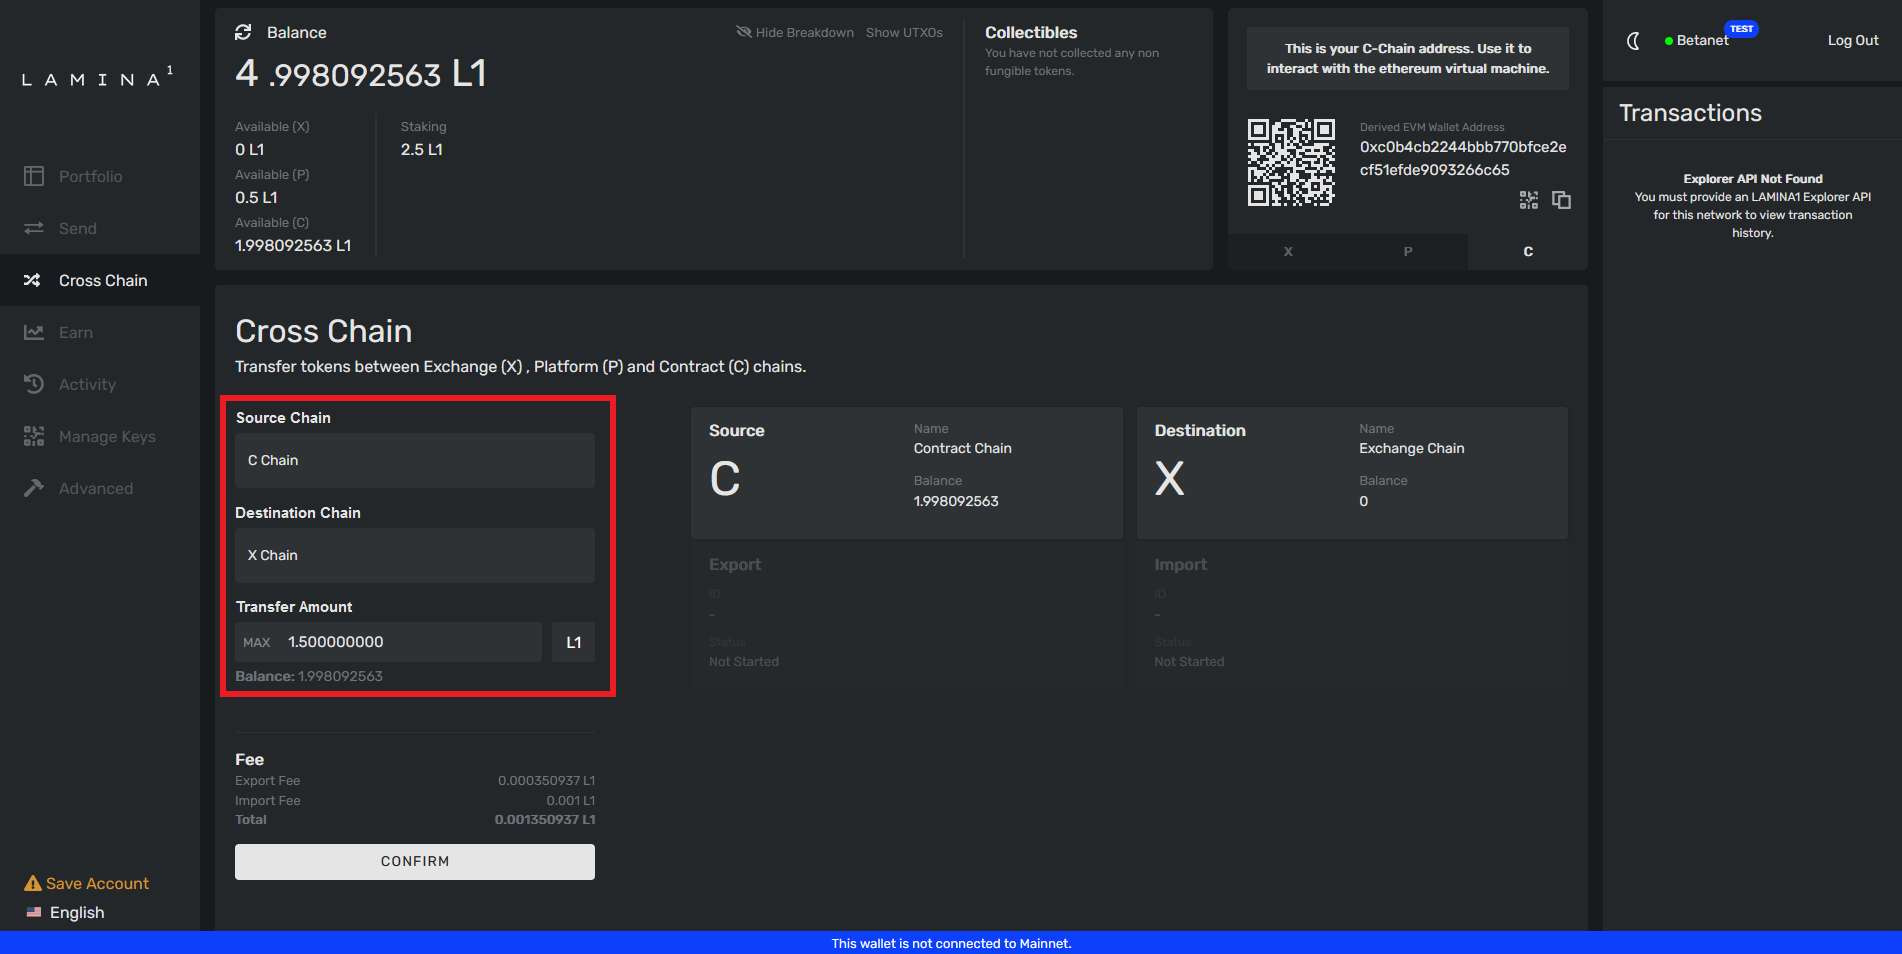Open the Destination Chain dropdown

pos(414,555)
